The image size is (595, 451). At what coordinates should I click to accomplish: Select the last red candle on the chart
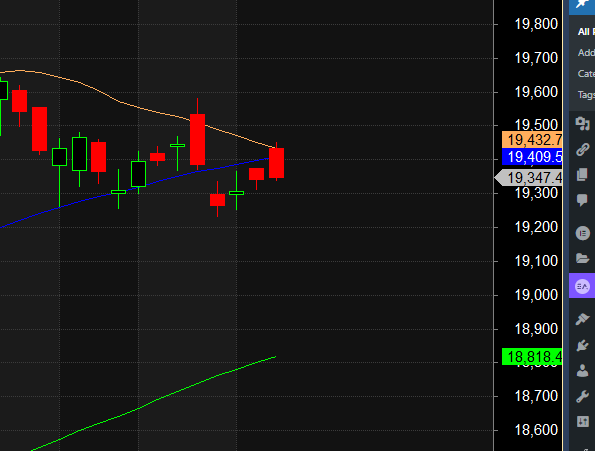pyautogui.click(x=276, y=163)
